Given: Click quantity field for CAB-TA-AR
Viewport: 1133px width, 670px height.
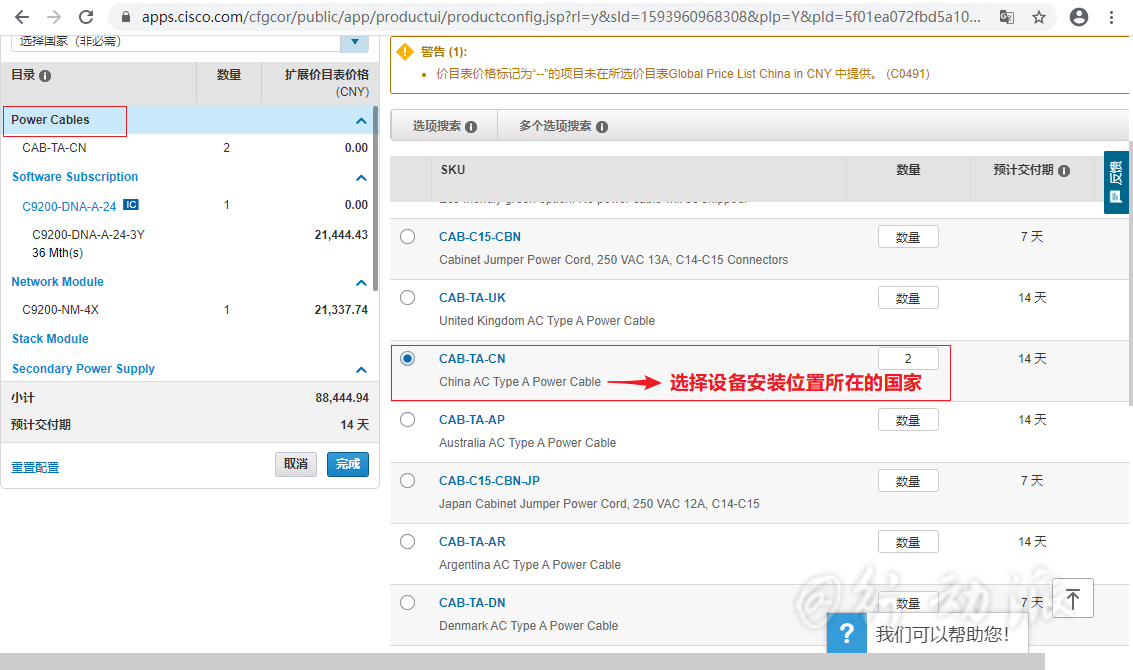Looking at the screenshot, I should pyautogui.click(x=908, y=542).
